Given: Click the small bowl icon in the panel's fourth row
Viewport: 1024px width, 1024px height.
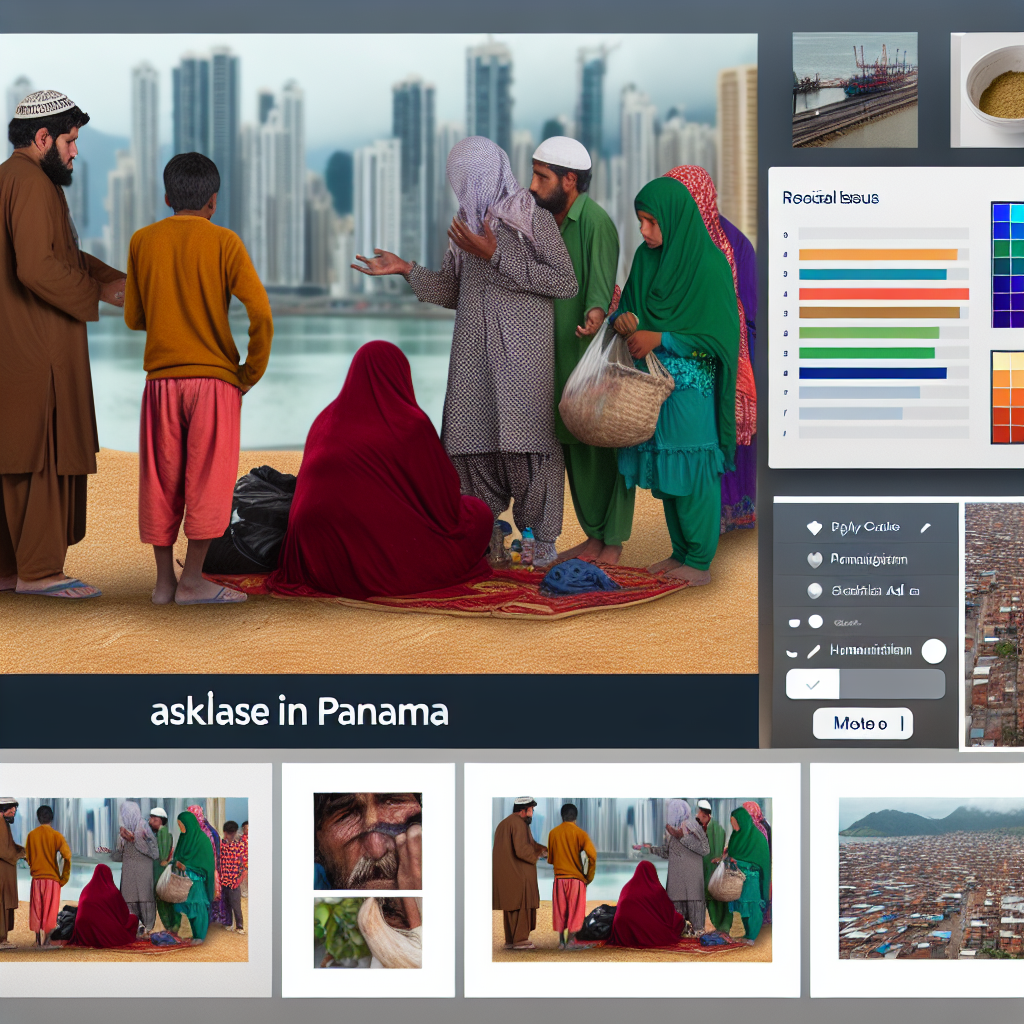Looking at the screenshot, I should (x=794, y=621).
